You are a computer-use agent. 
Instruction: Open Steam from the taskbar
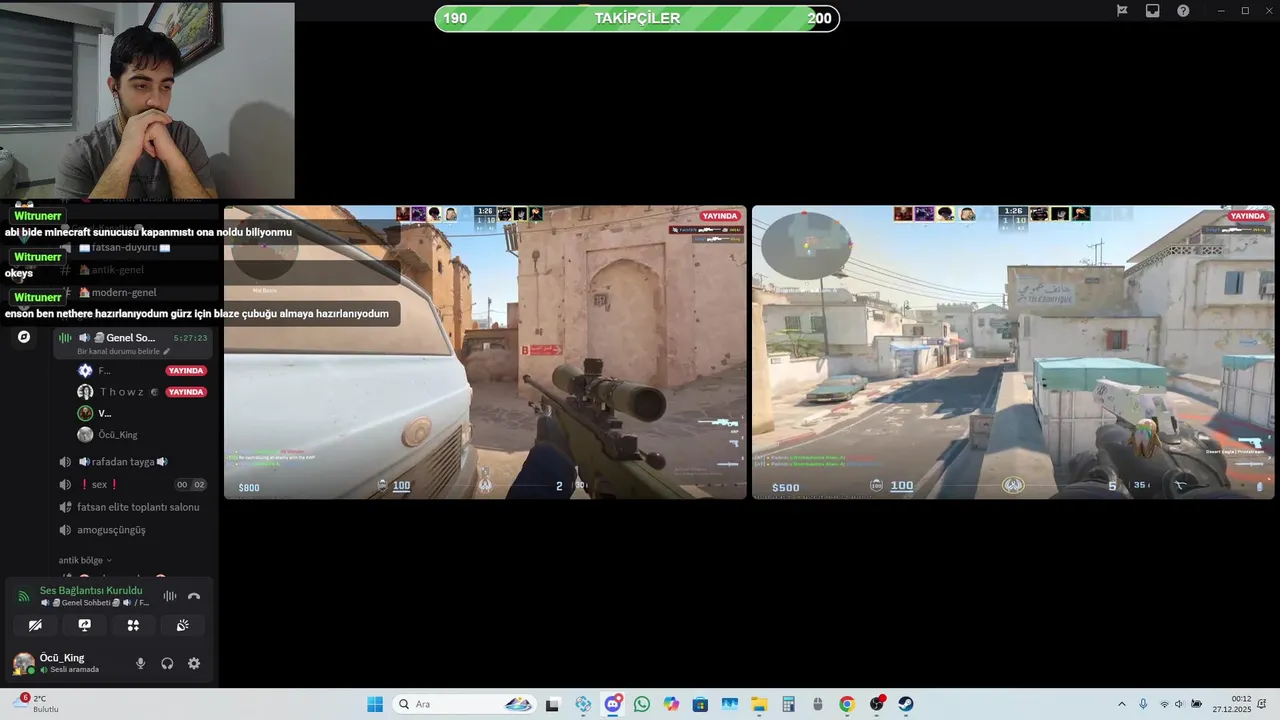click(x=906, y=704)
